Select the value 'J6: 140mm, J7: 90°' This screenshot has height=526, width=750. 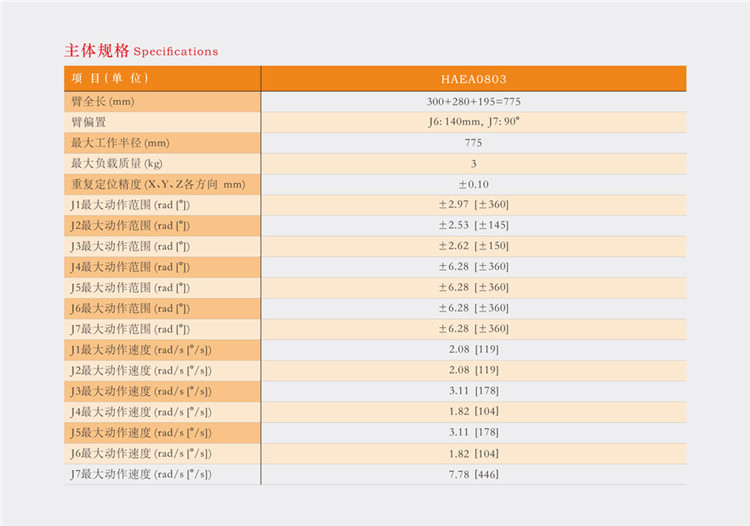(474, 122)
